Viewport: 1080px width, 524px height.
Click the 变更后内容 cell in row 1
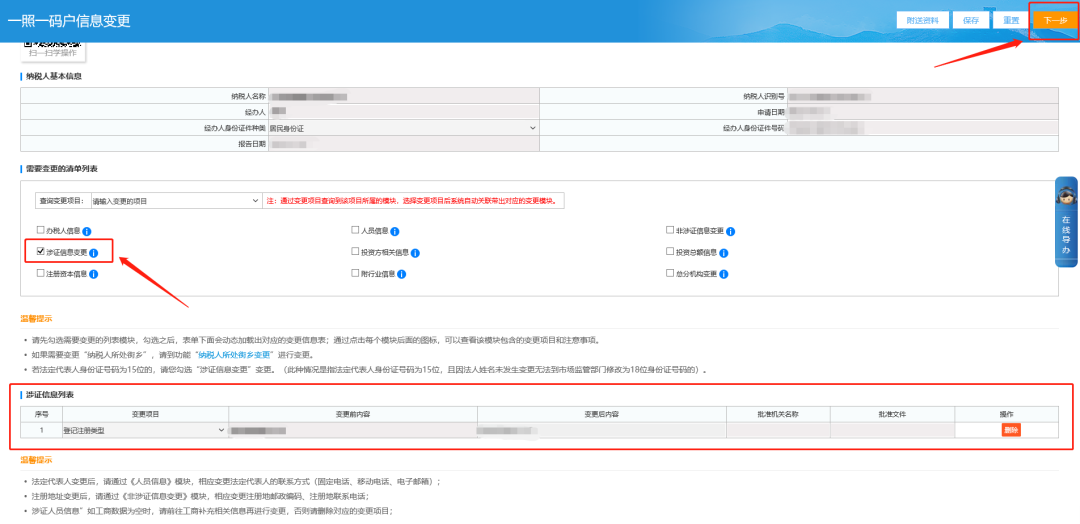(x=601, y=430)
